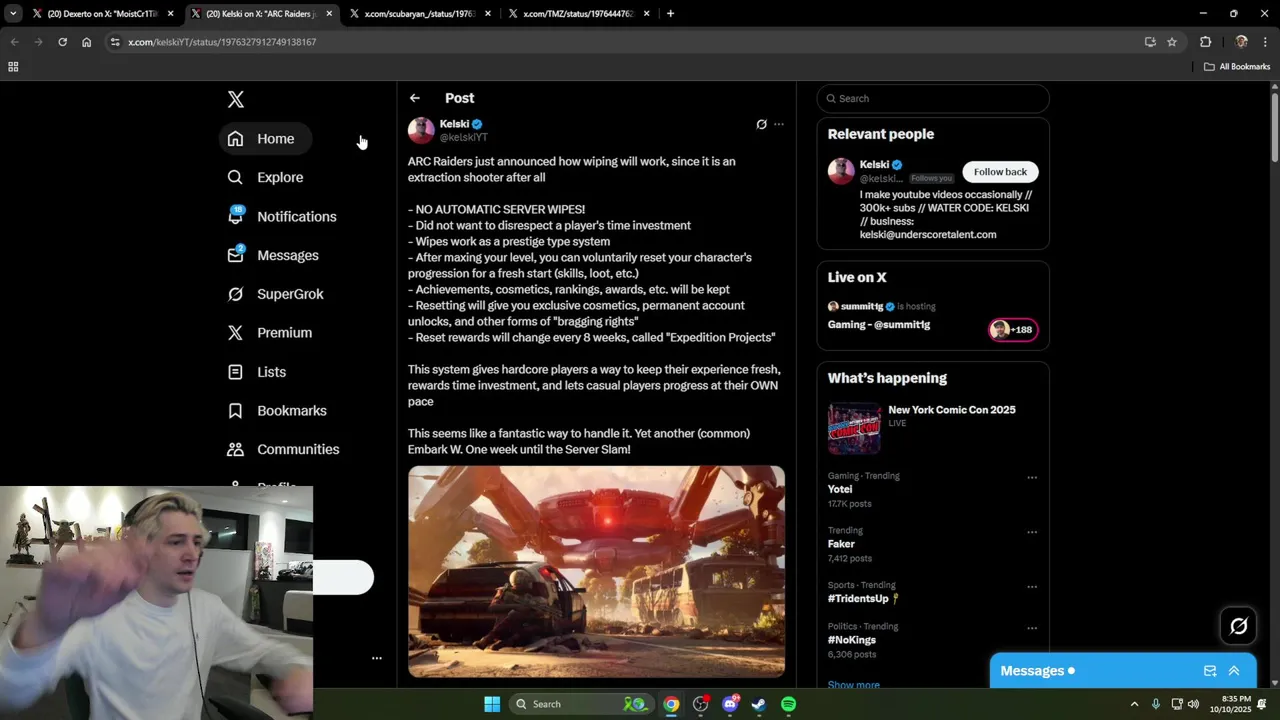This screenshot has width=1280, height=720.
Task: Open Kelski's avatar in Relevant people
Action: coord(841,171)
